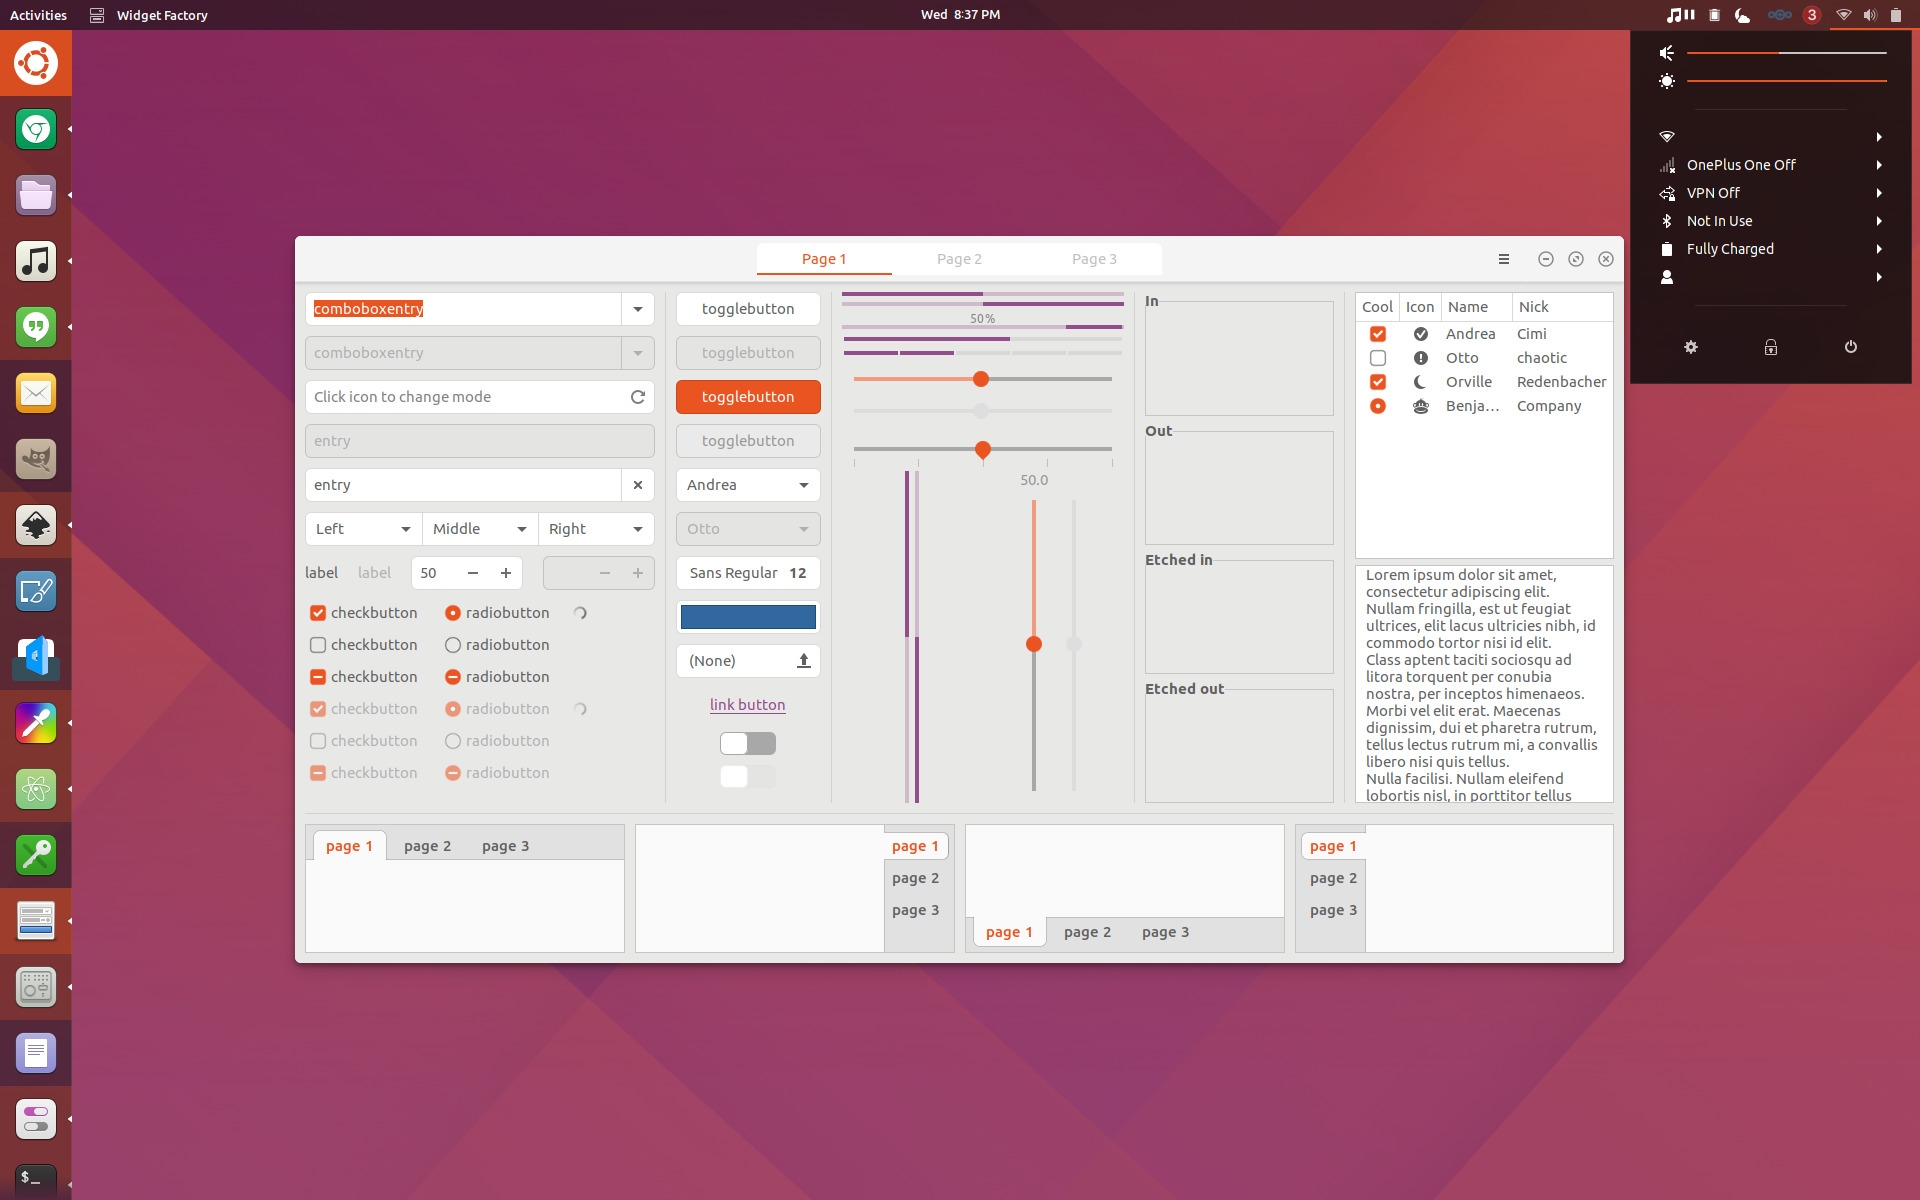Open Hangouts chat app in dock
Screen dimensions: 1920x1200
tap(36, 327)
